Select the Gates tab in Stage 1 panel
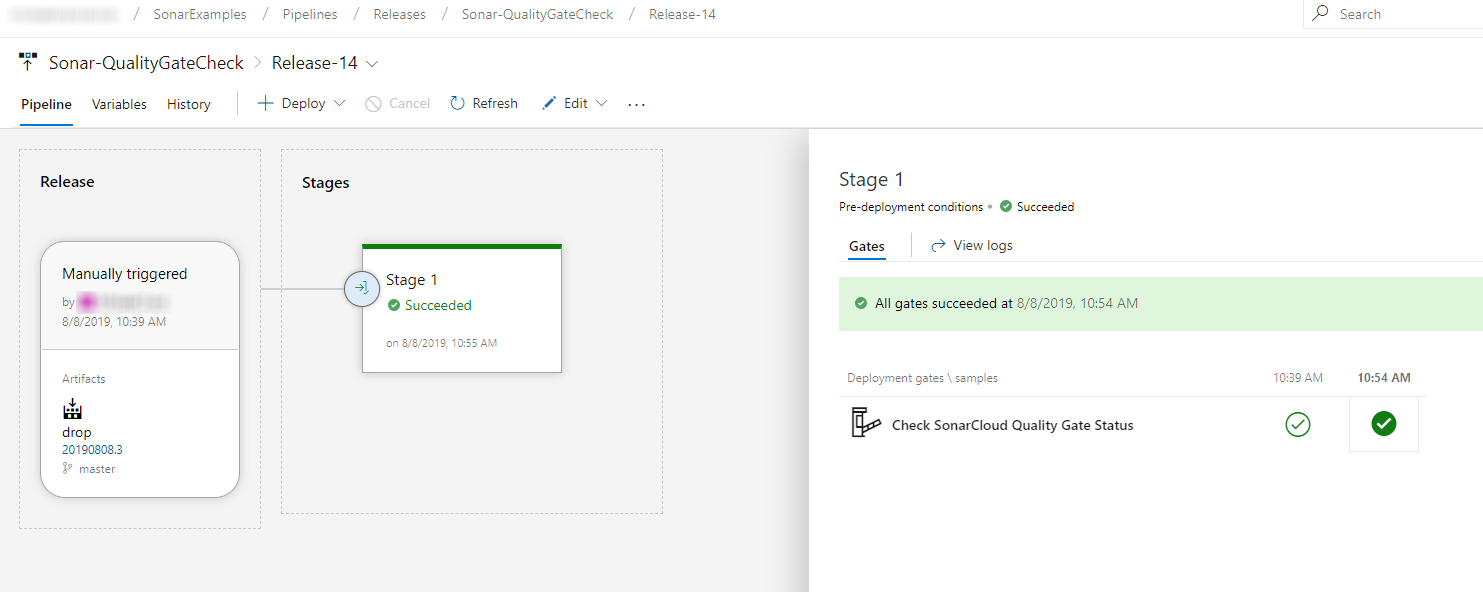Viewport: 1483px width, 592px height. coord(867,246)
